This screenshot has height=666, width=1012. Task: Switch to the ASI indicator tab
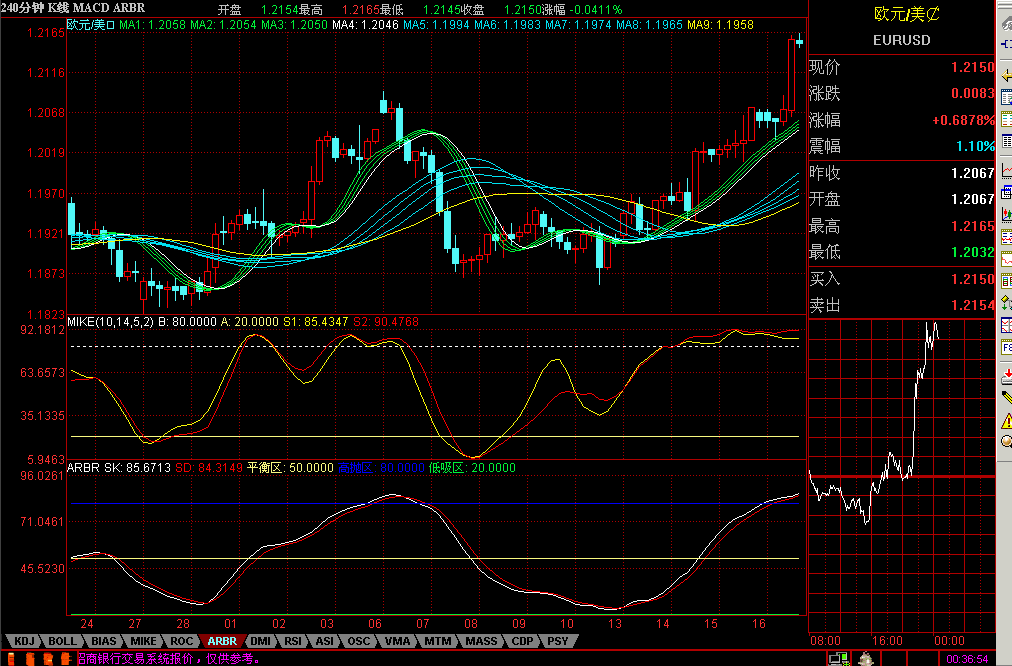coord(325,641)
